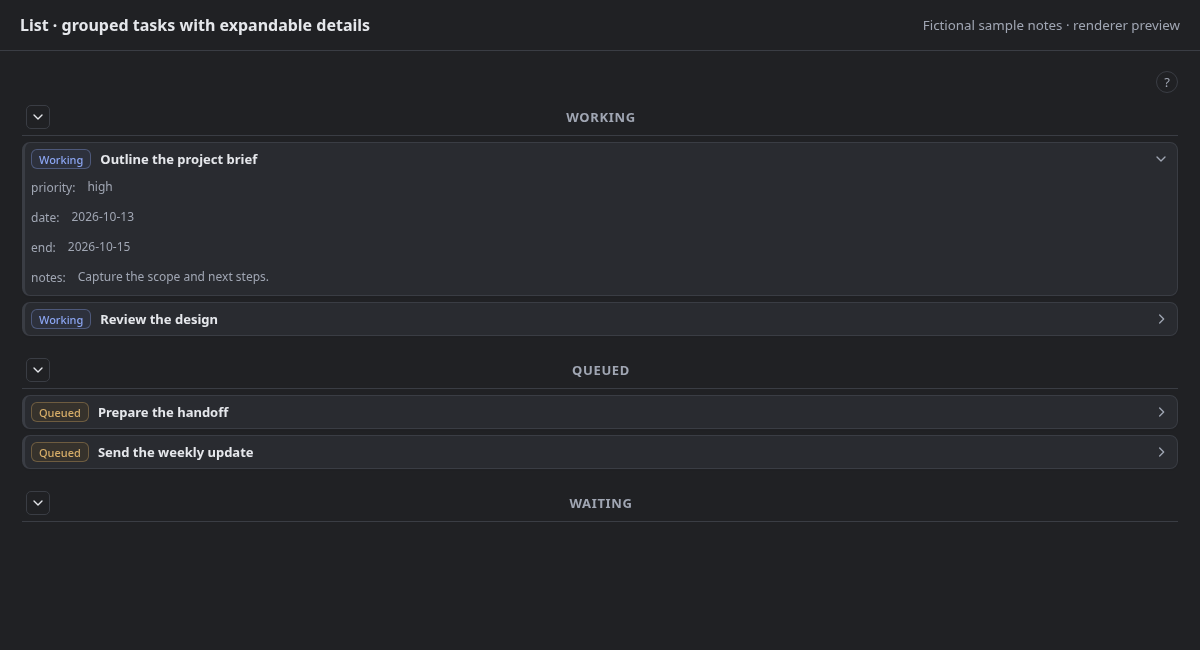Collapse the WORKING group chevron
The width and height of the screenshot is (1200, 650).
point(38,117)
